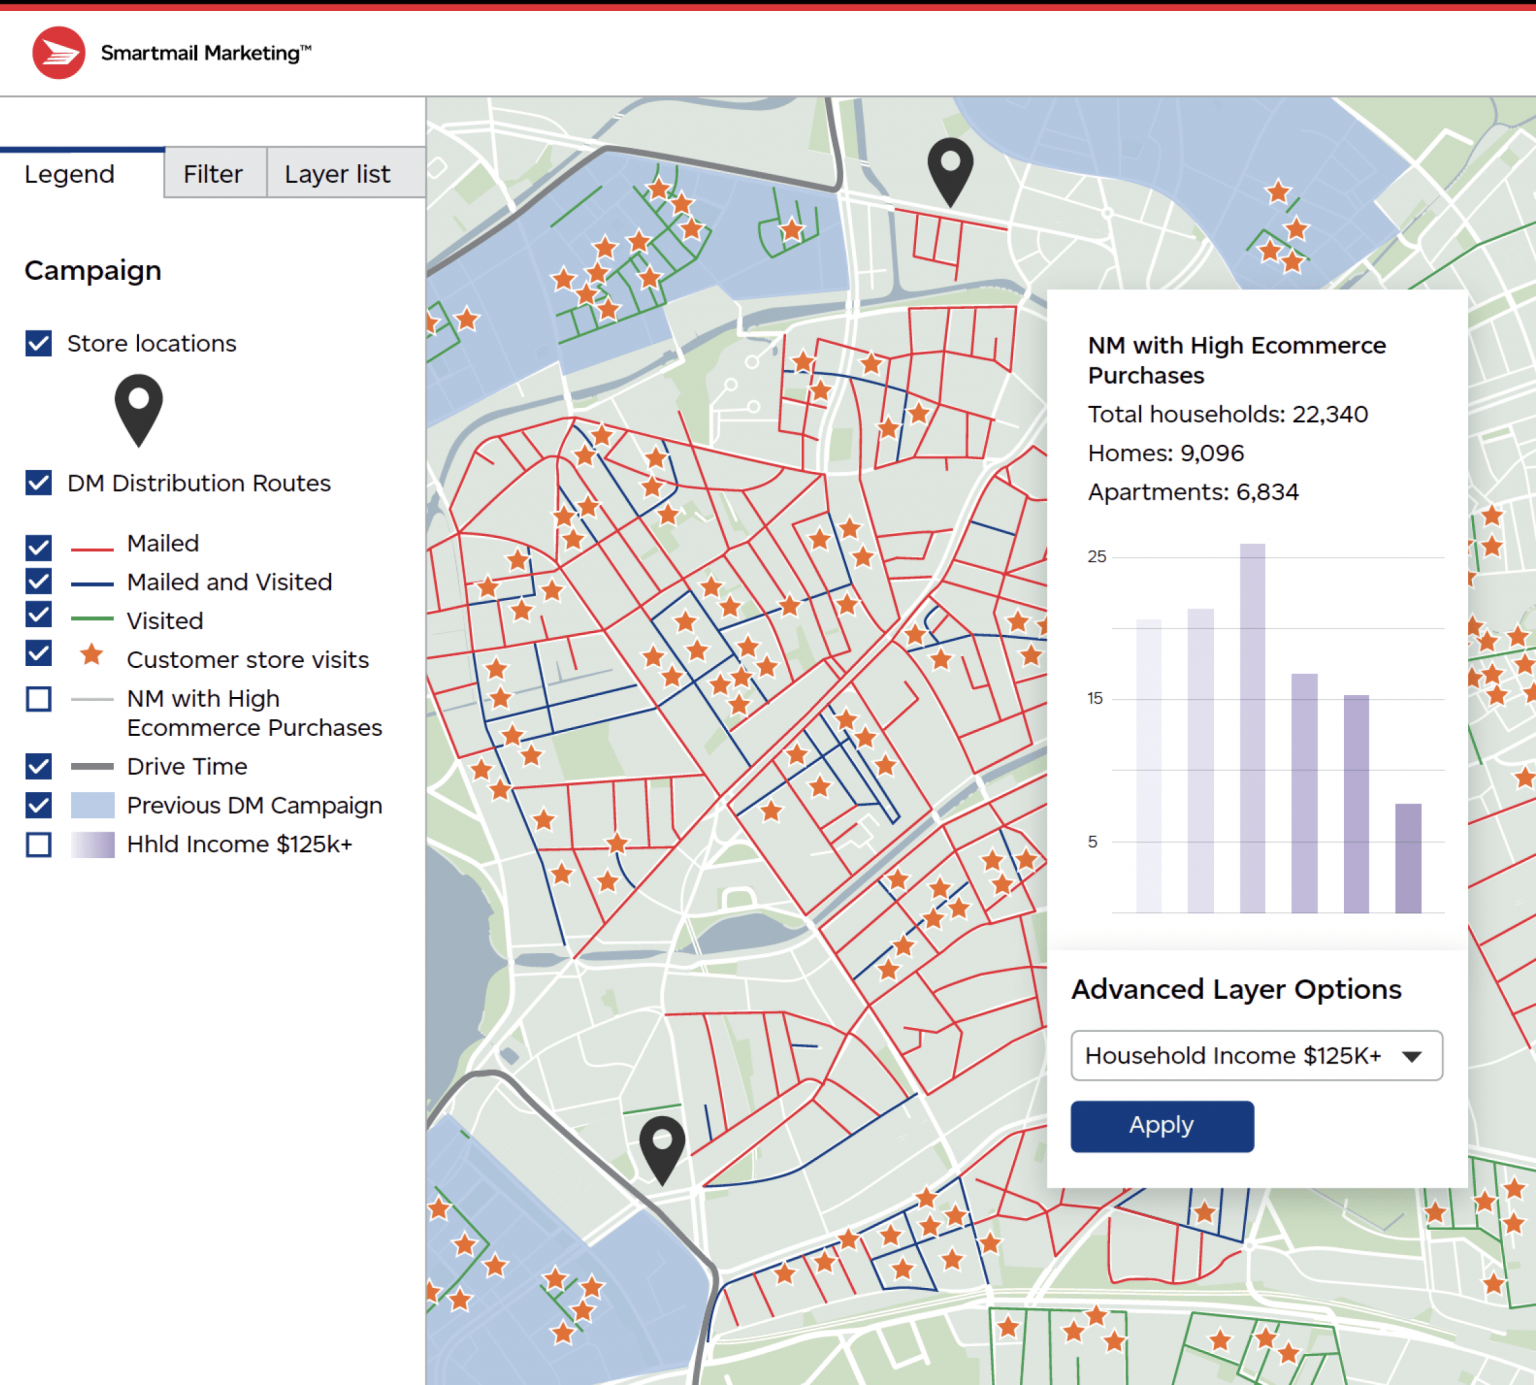The height and width of the screenshot is (1385, 1536).
Task: Enable the NM with High Ecommerce Purchases layer
Action: click(37, 698)
